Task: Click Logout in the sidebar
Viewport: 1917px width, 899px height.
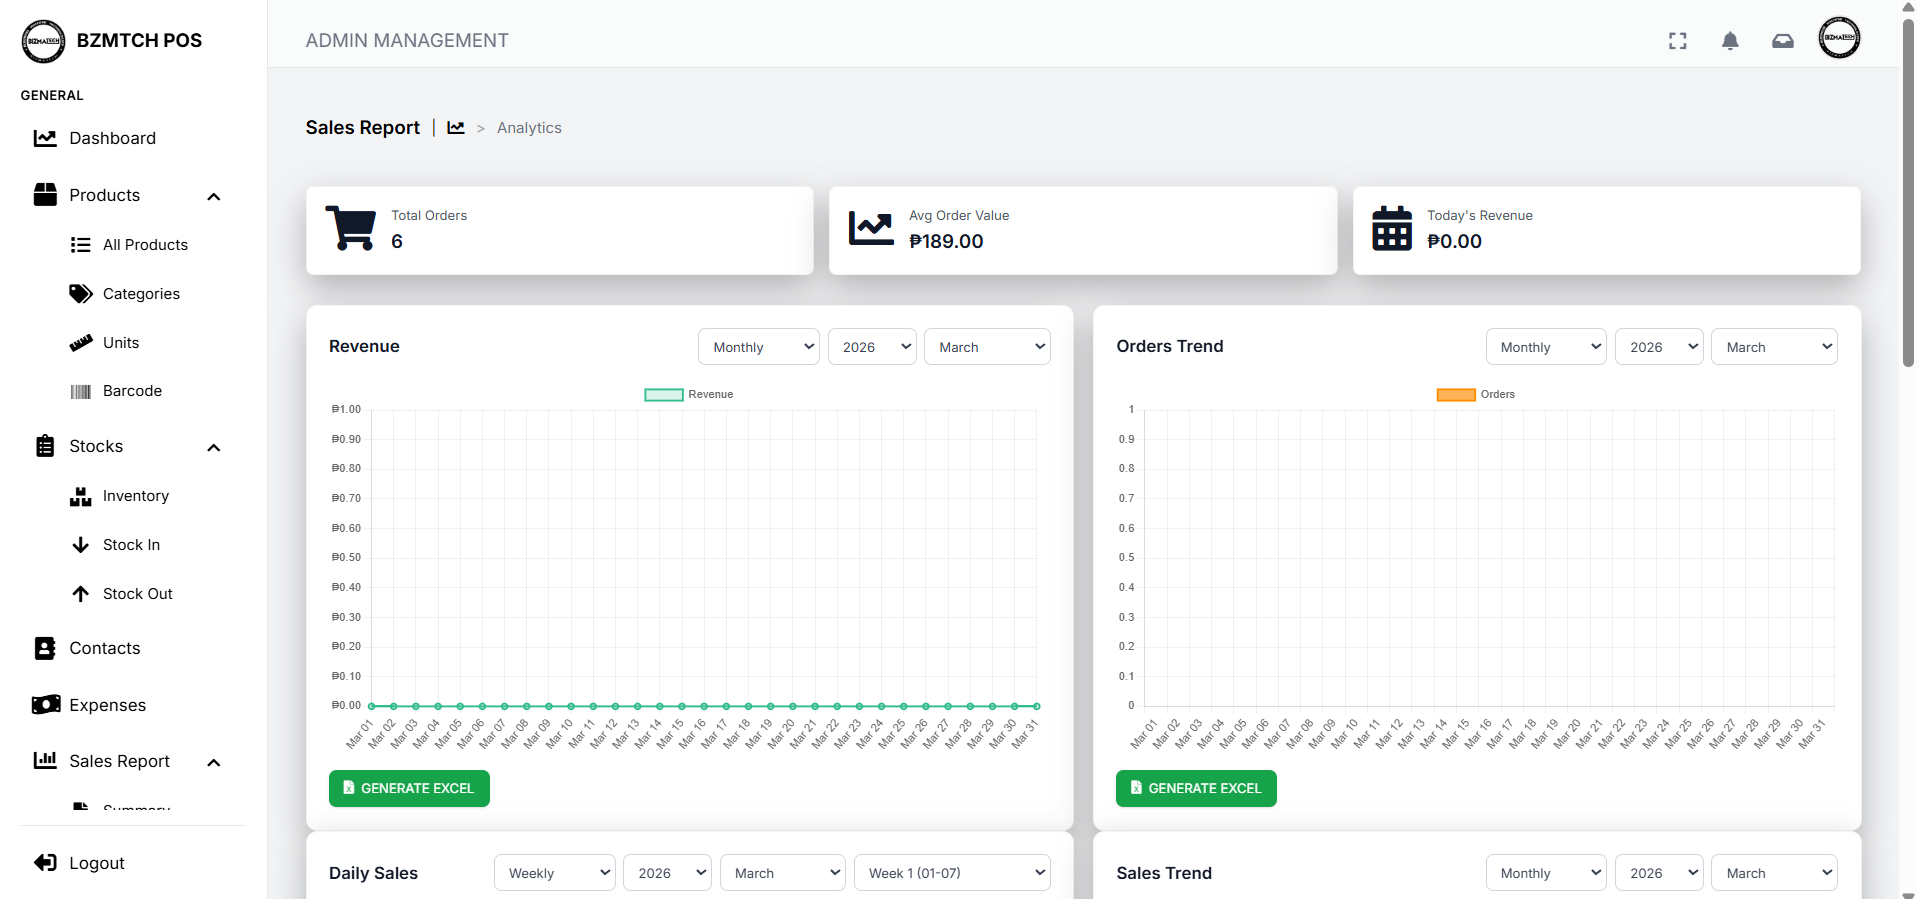Action: (96, 863)
